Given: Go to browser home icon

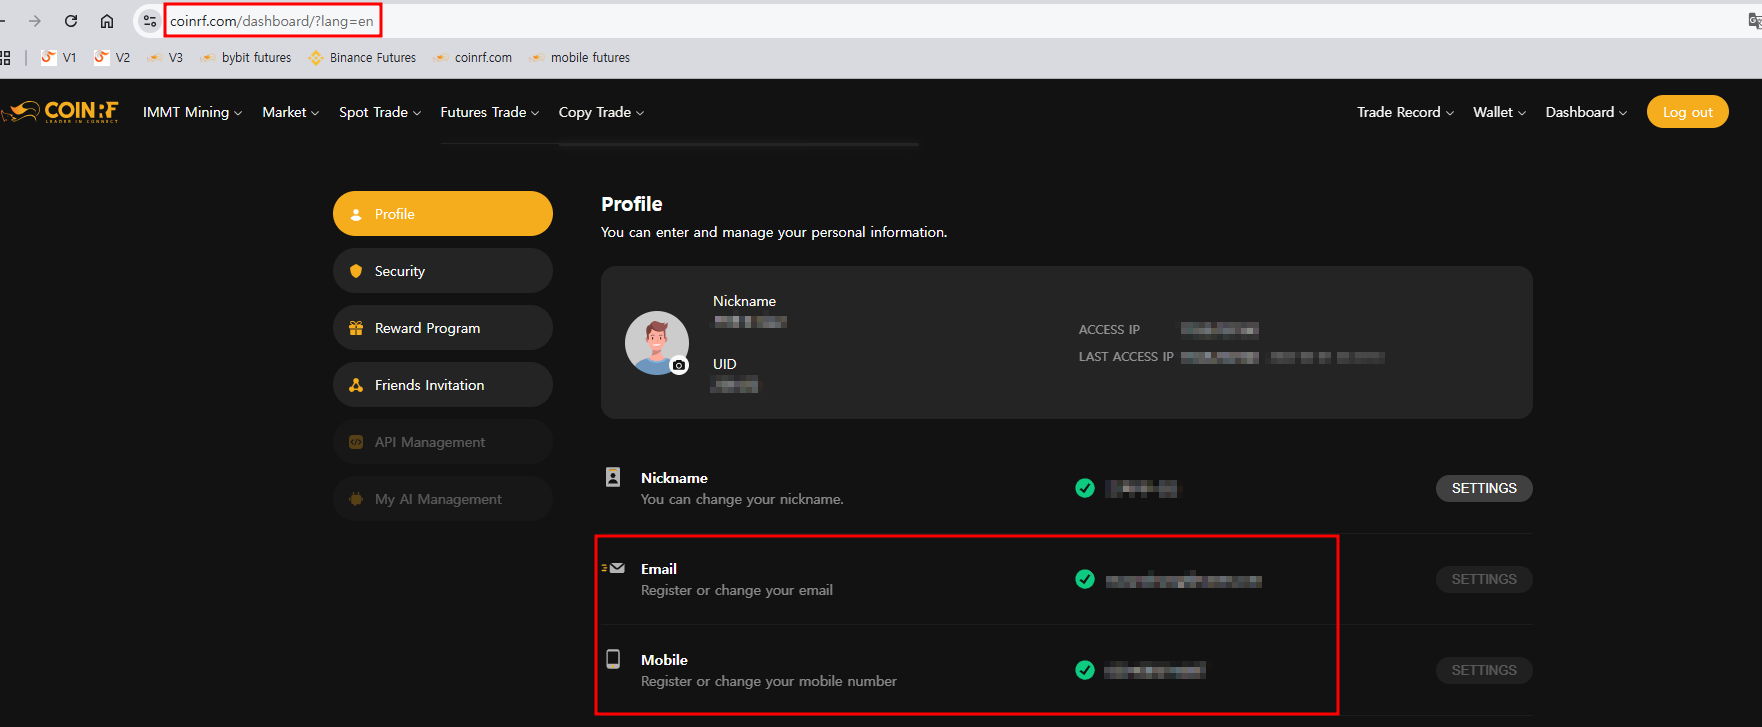Looking at the screenshot, I should coord(107,21).
